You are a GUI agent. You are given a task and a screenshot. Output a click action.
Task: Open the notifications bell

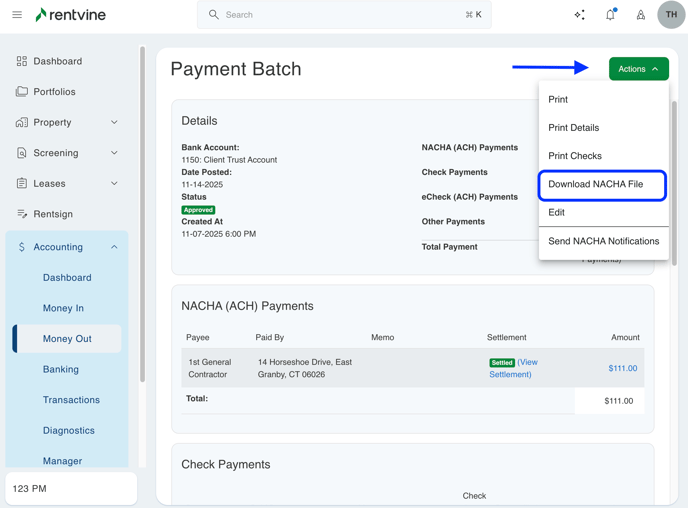(x=610, y=15)
